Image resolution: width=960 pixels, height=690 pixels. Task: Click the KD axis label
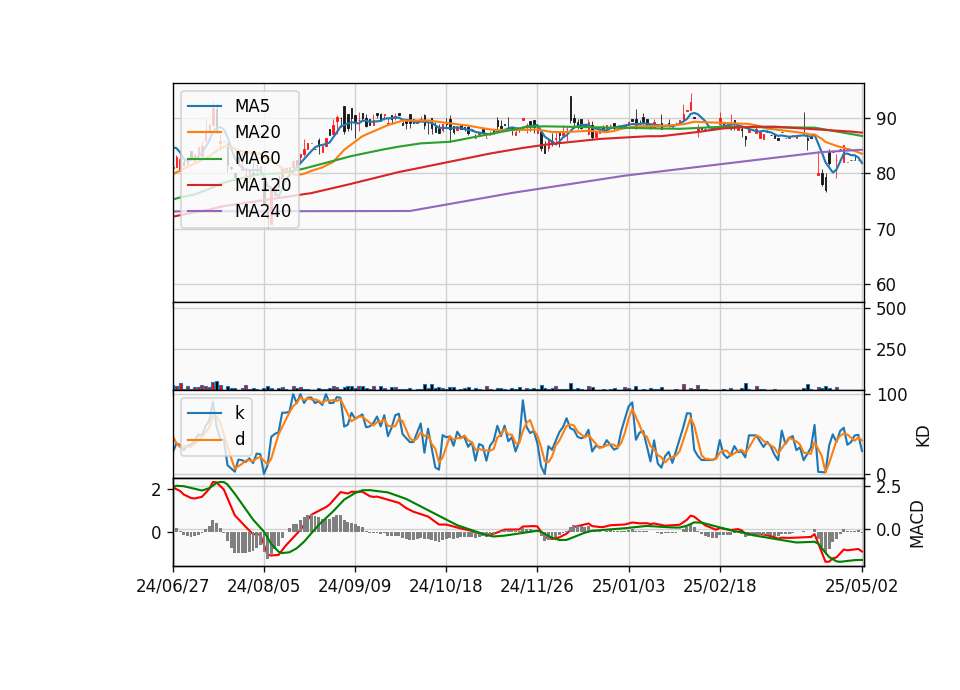[x=923, y=437]
